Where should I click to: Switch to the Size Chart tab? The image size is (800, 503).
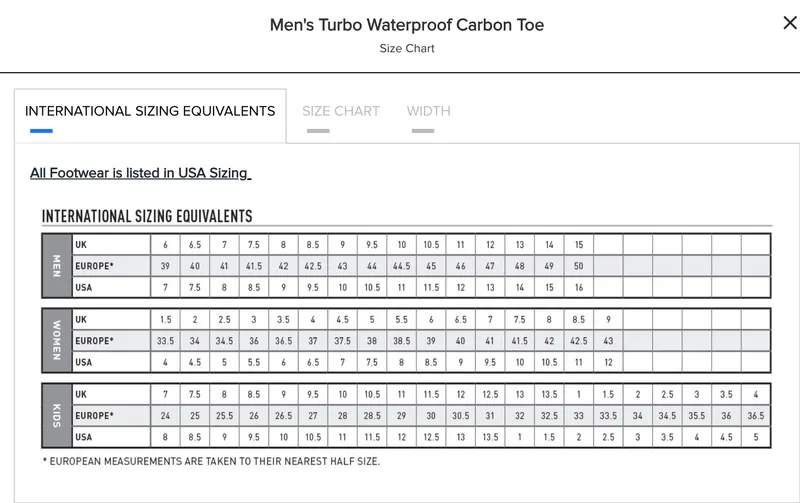[341, 111]
